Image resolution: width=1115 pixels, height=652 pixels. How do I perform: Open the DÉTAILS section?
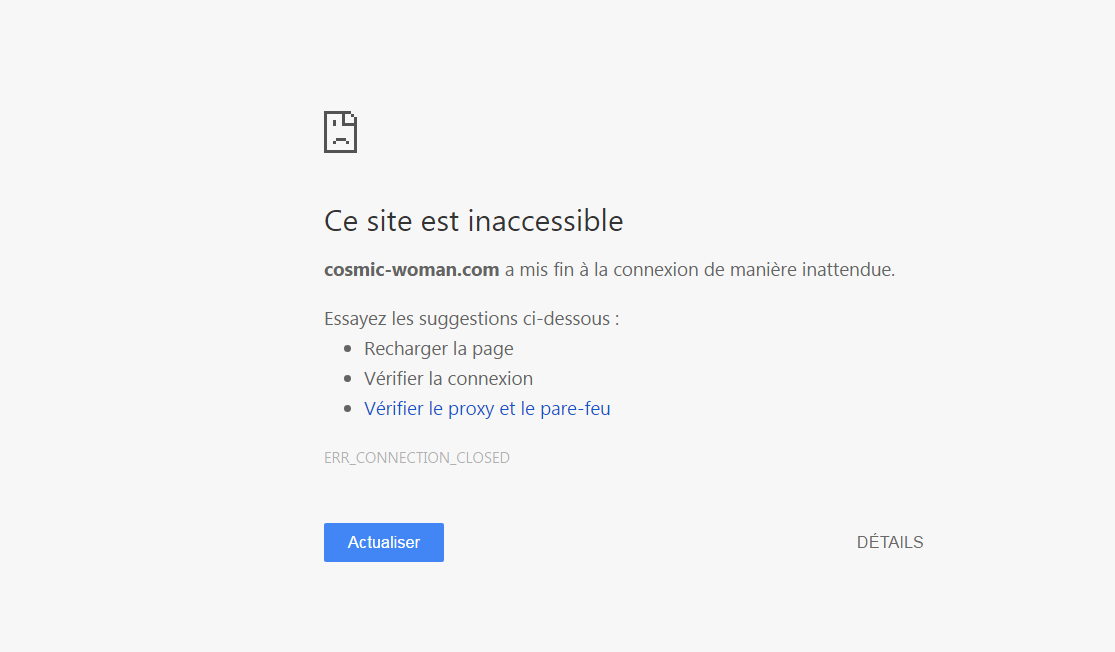pyautogui.click(x=890, y=543)
